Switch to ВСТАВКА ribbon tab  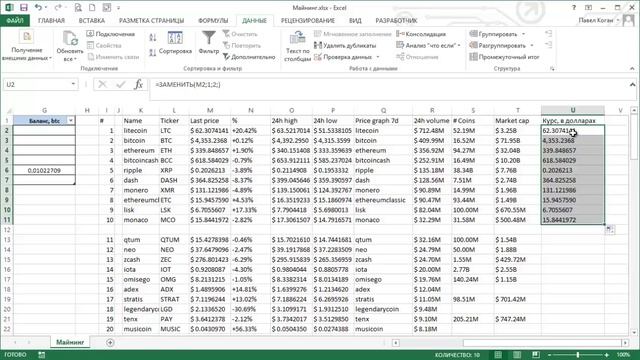tap(92, 20)
